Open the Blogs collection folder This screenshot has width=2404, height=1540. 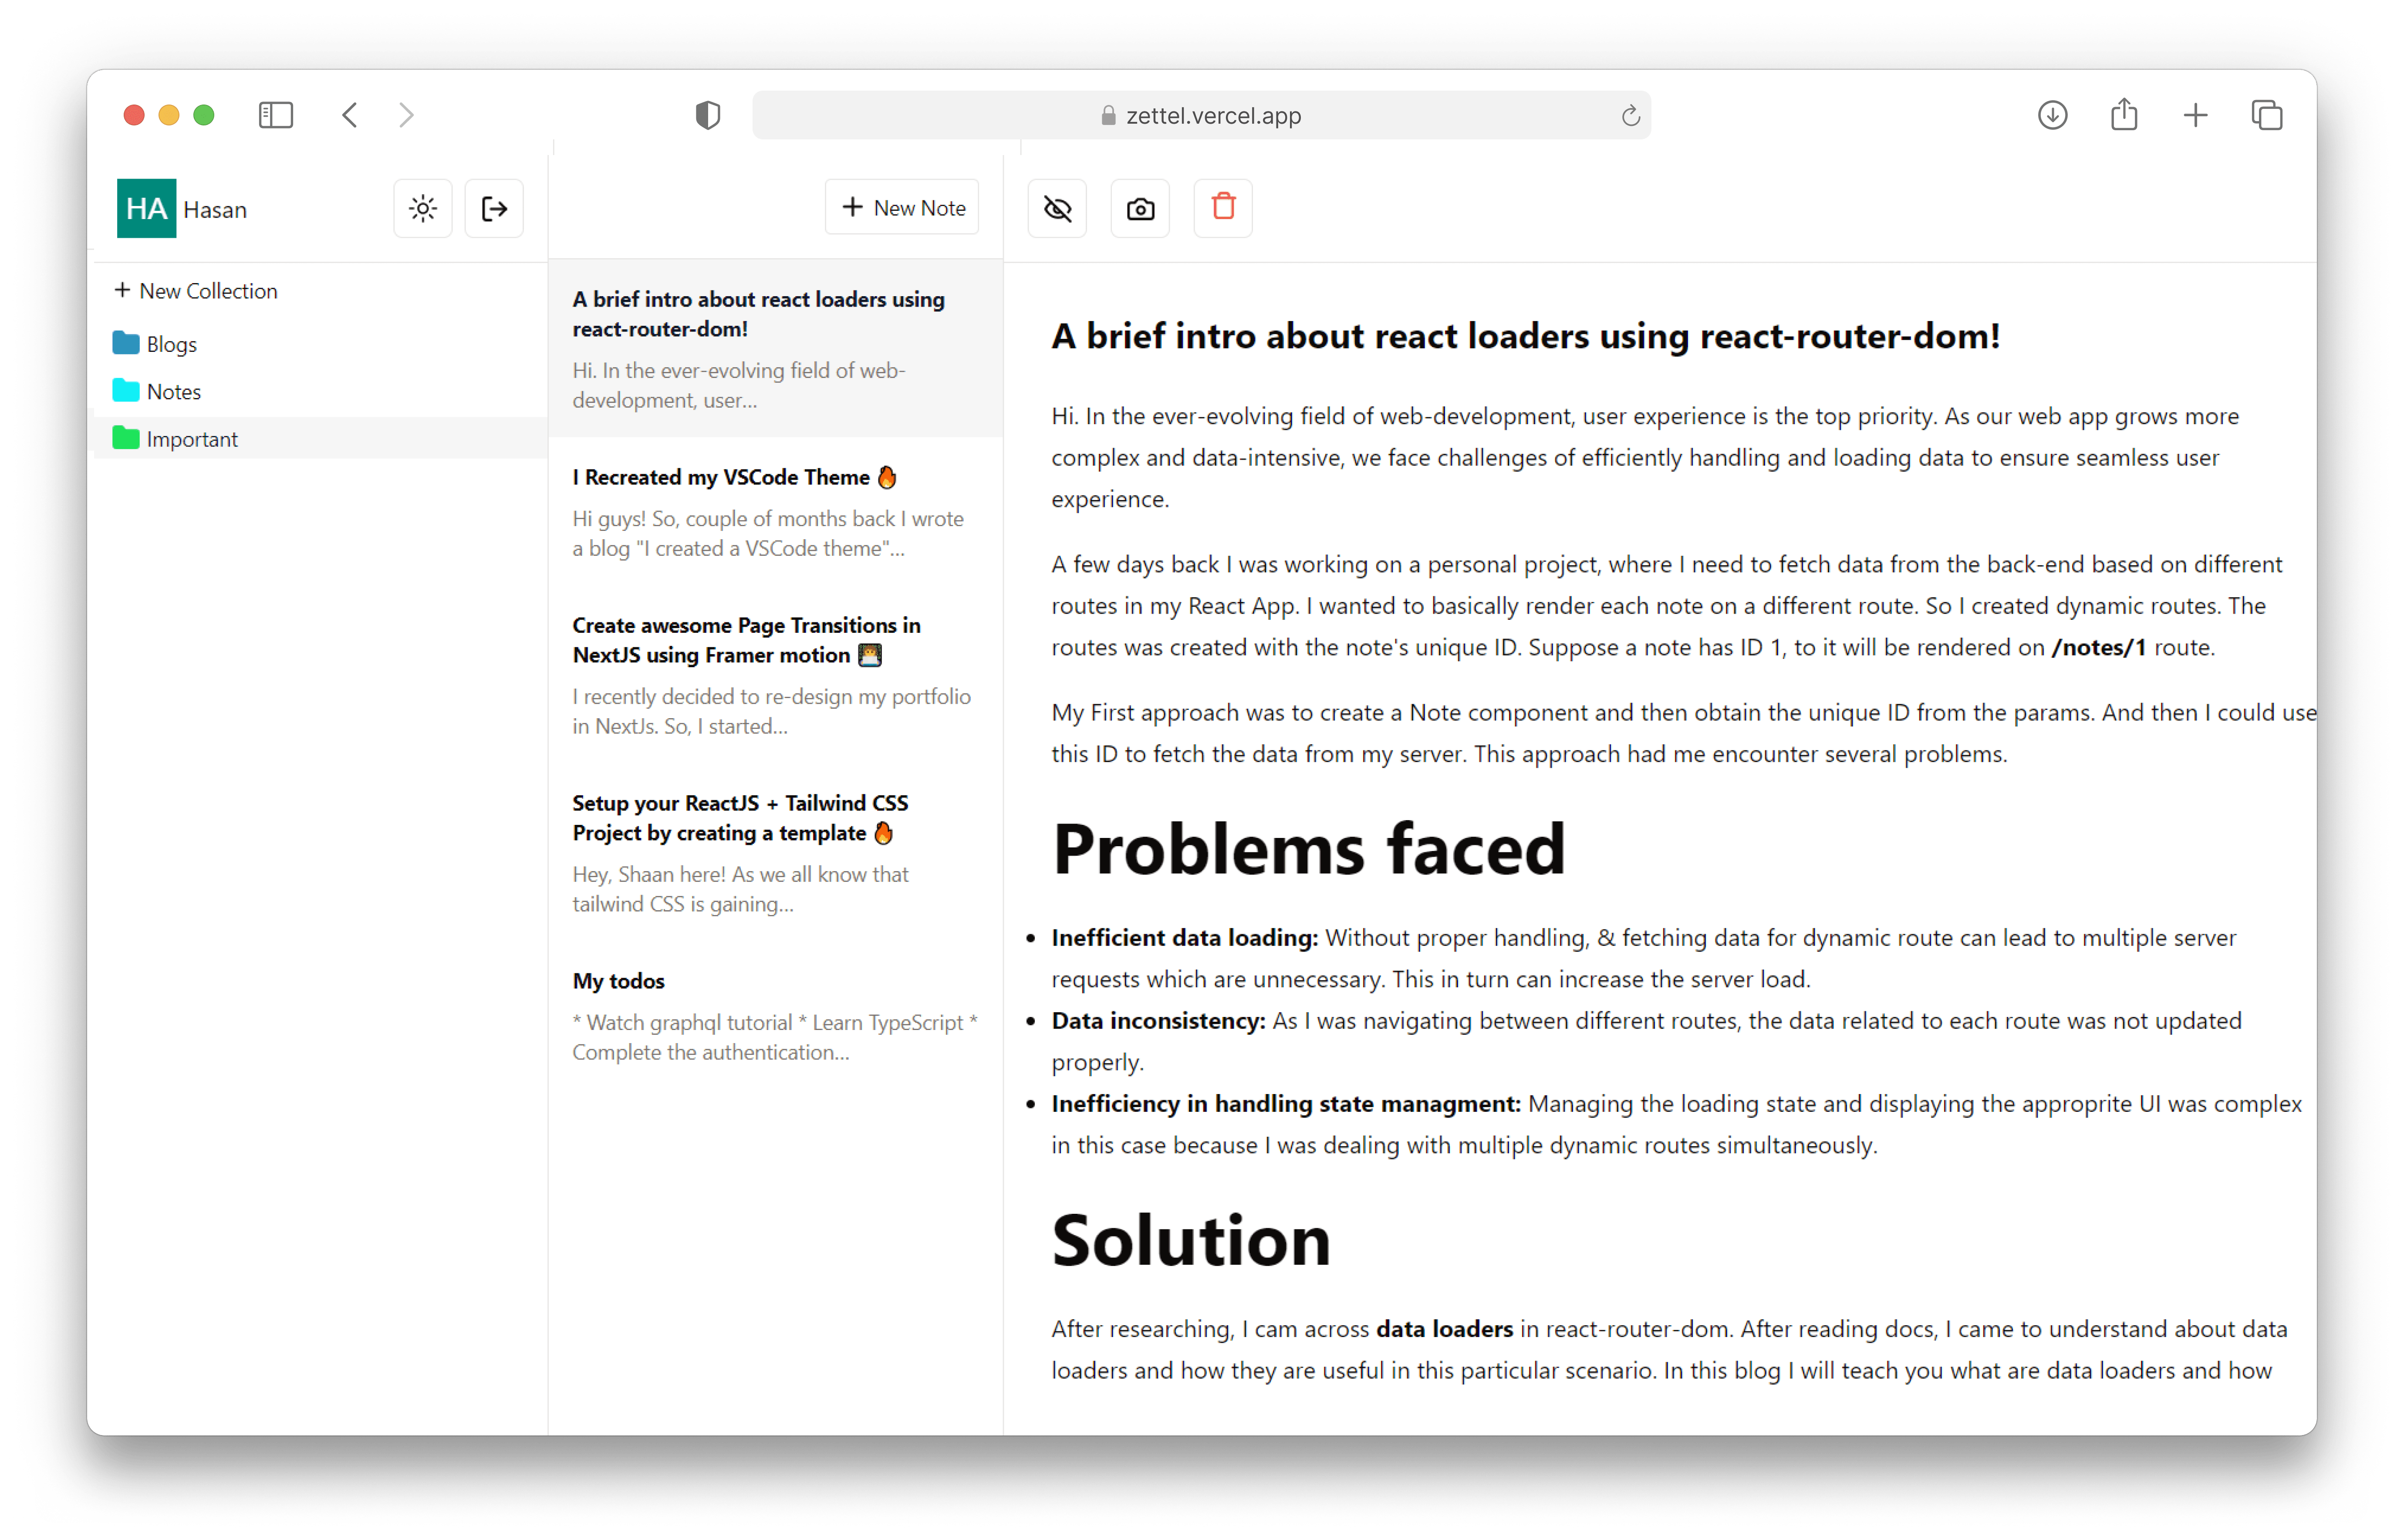[320, 344]
